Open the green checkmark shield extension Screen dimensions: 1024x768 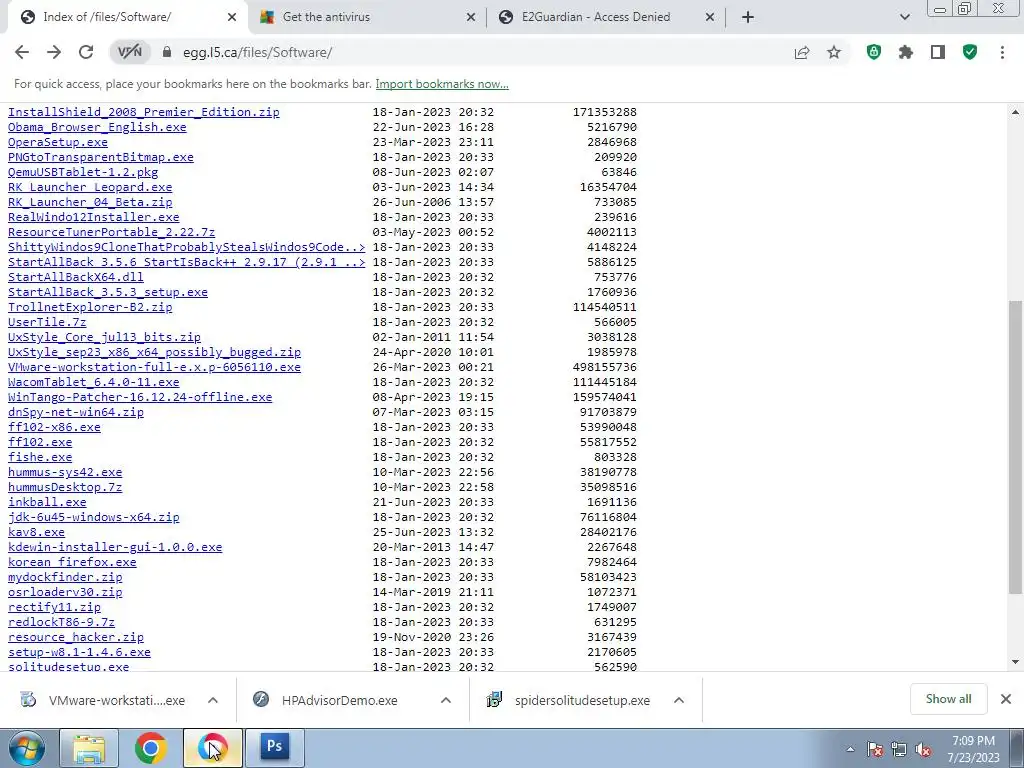click(x=970, y=52)
